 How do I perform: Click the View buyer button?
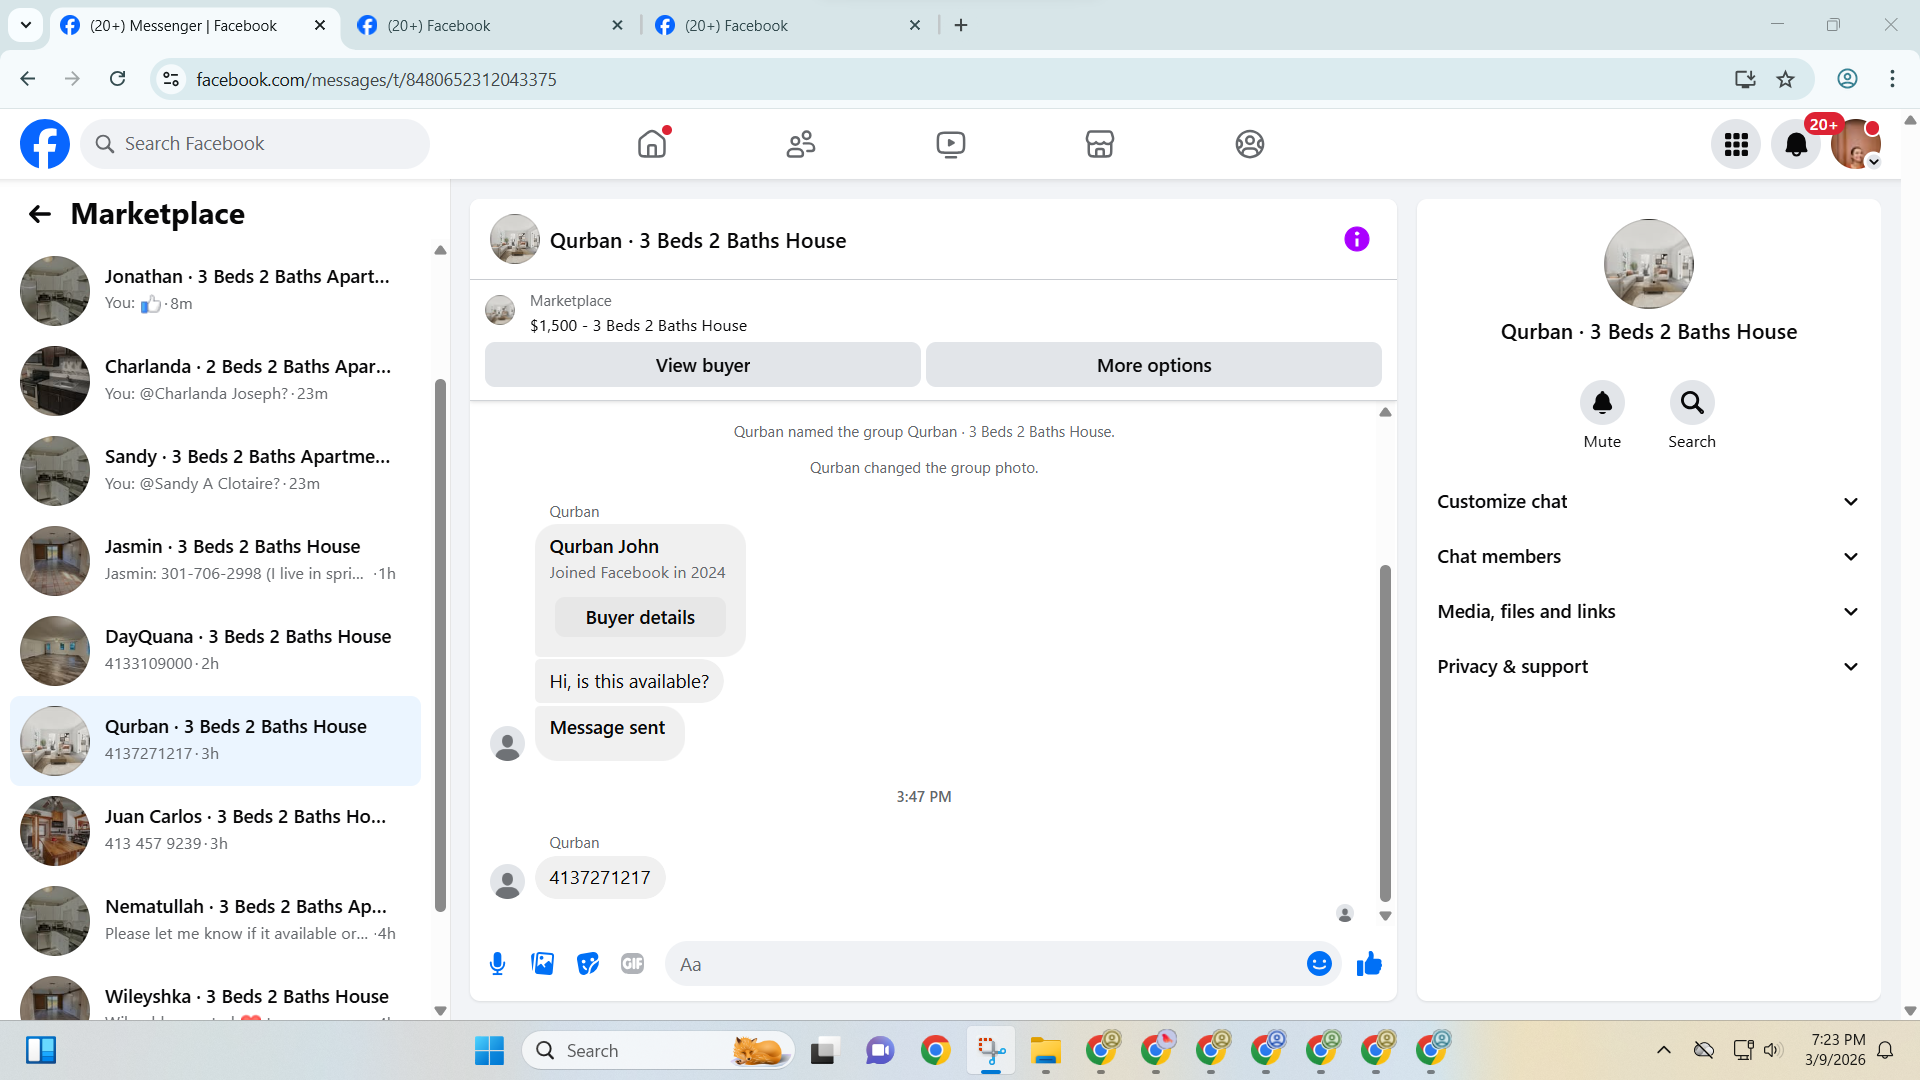[702, 365]
